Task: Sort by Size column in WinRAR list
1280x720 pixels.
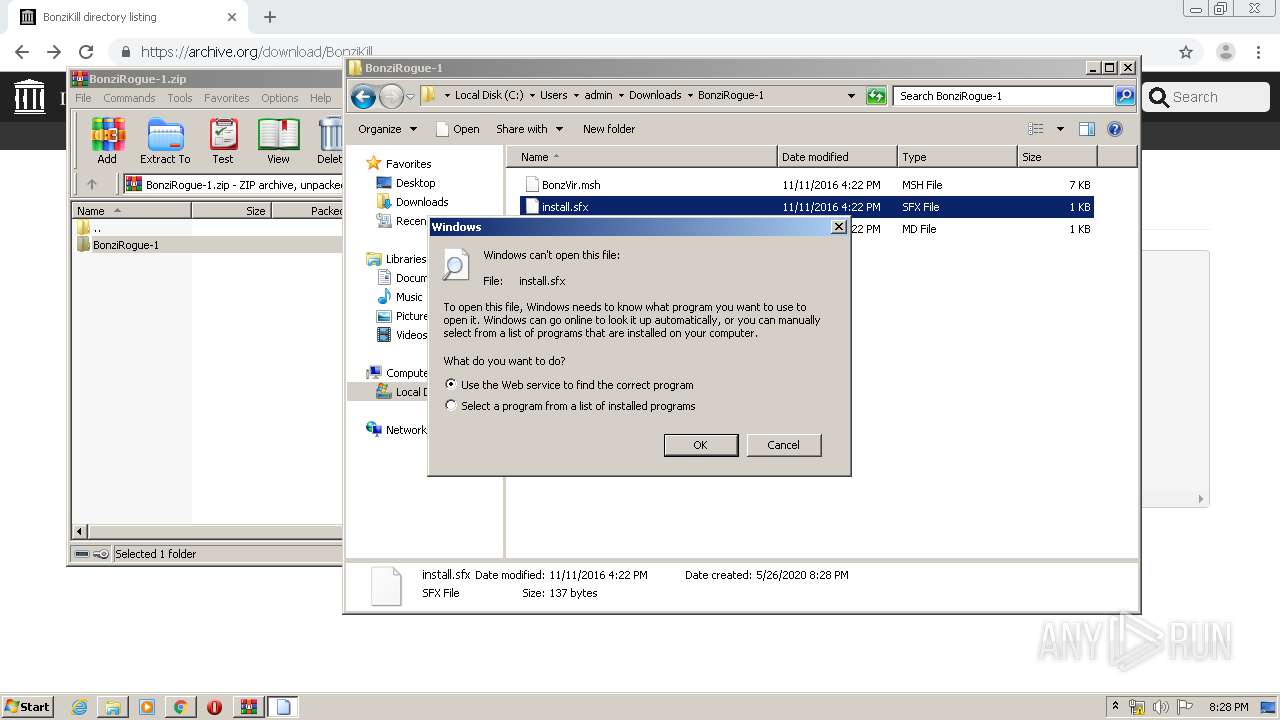Action: [231, 211]
